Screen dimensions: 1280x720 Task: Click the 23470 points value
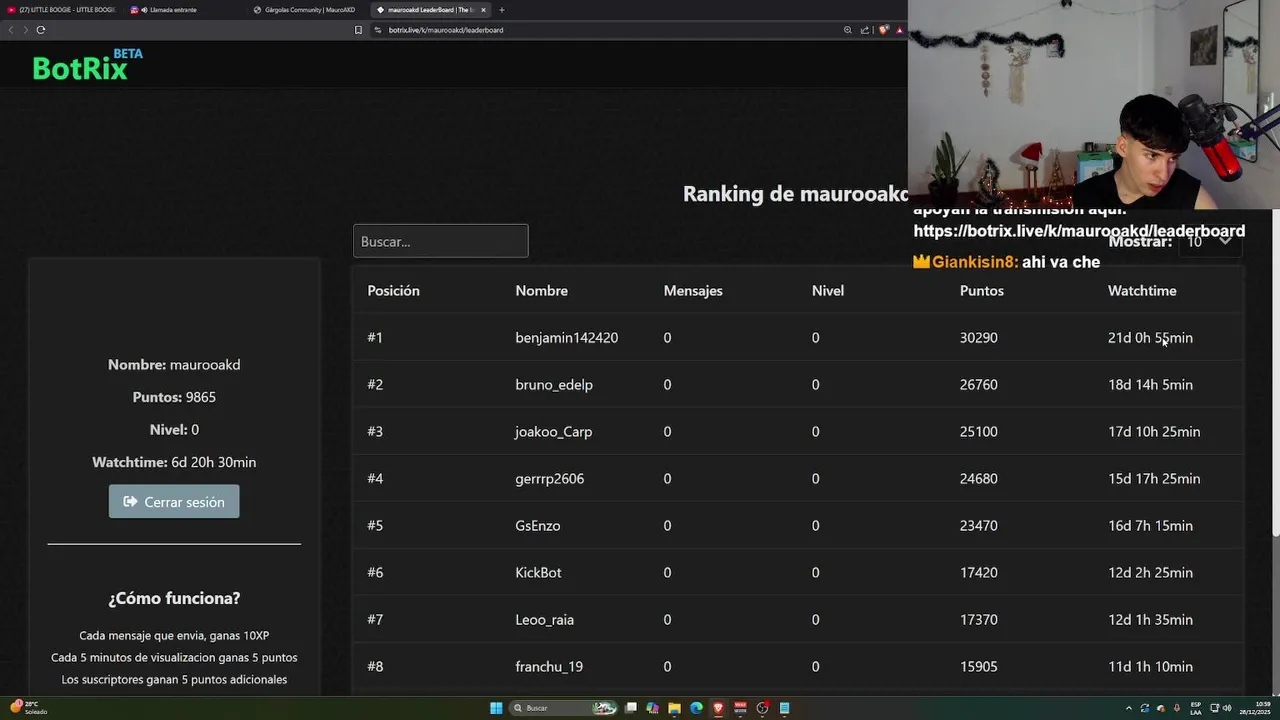(x=978, y=526)
